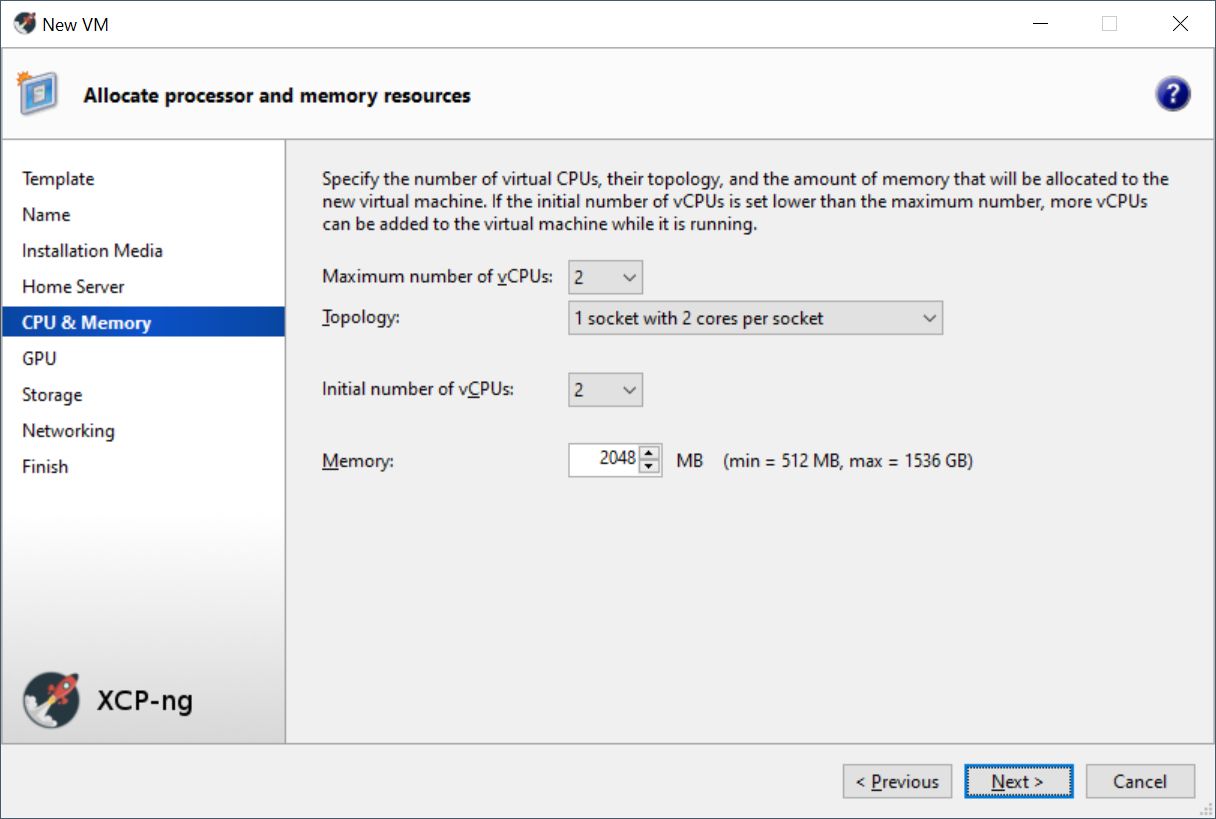Click the XCP-ng rocket logo
The height and width of the screenshot is (819, 1216).
point(51,699)
